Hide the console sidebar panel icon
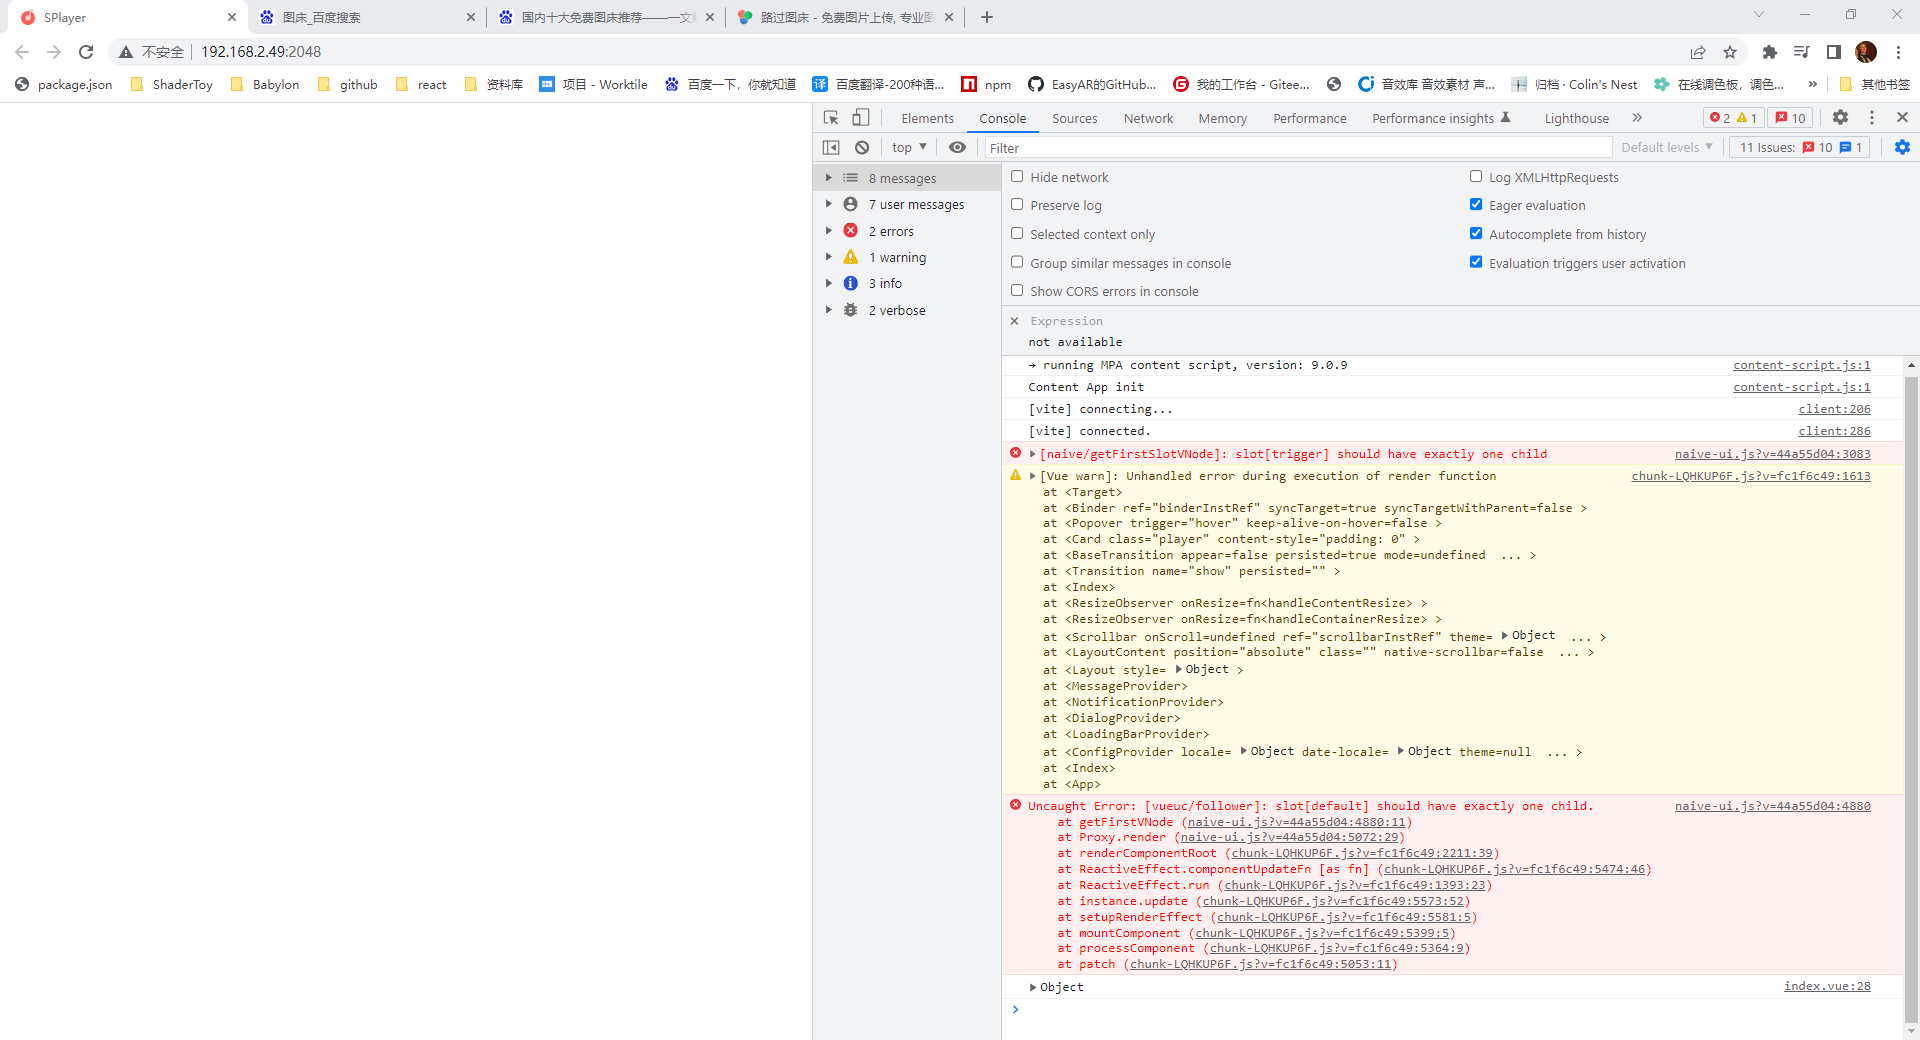1920x1040 pixels. pos(831,148)
